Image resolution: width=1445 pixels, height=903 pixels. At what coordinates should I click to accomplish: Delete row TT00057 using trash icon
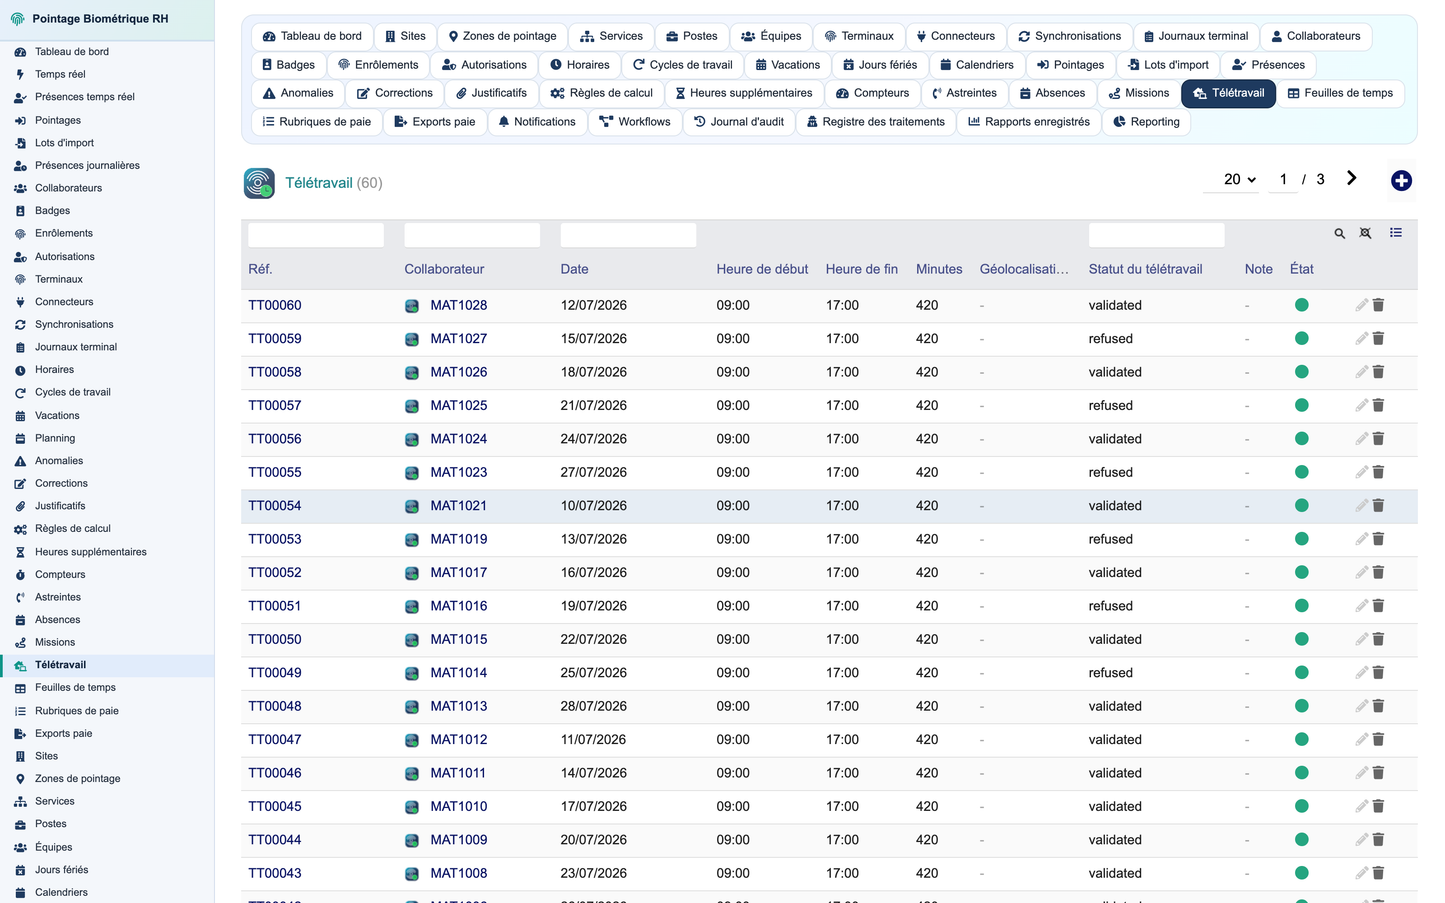coord(1378,405)
